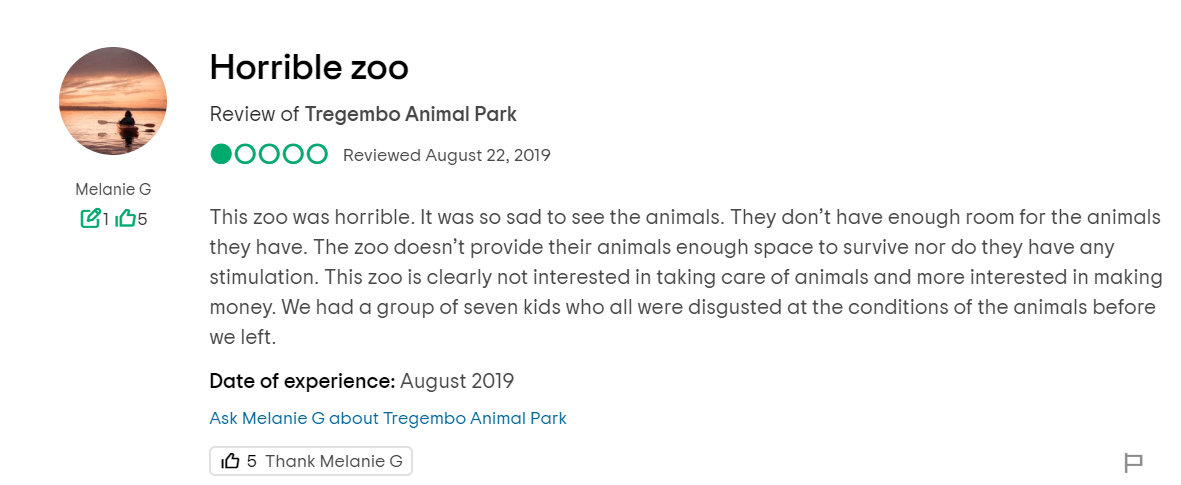Click the thumbs-up icon inside the Thank button
Image resolution: width=1181 pixels, height=485 pixels.
tap(231, 461)
